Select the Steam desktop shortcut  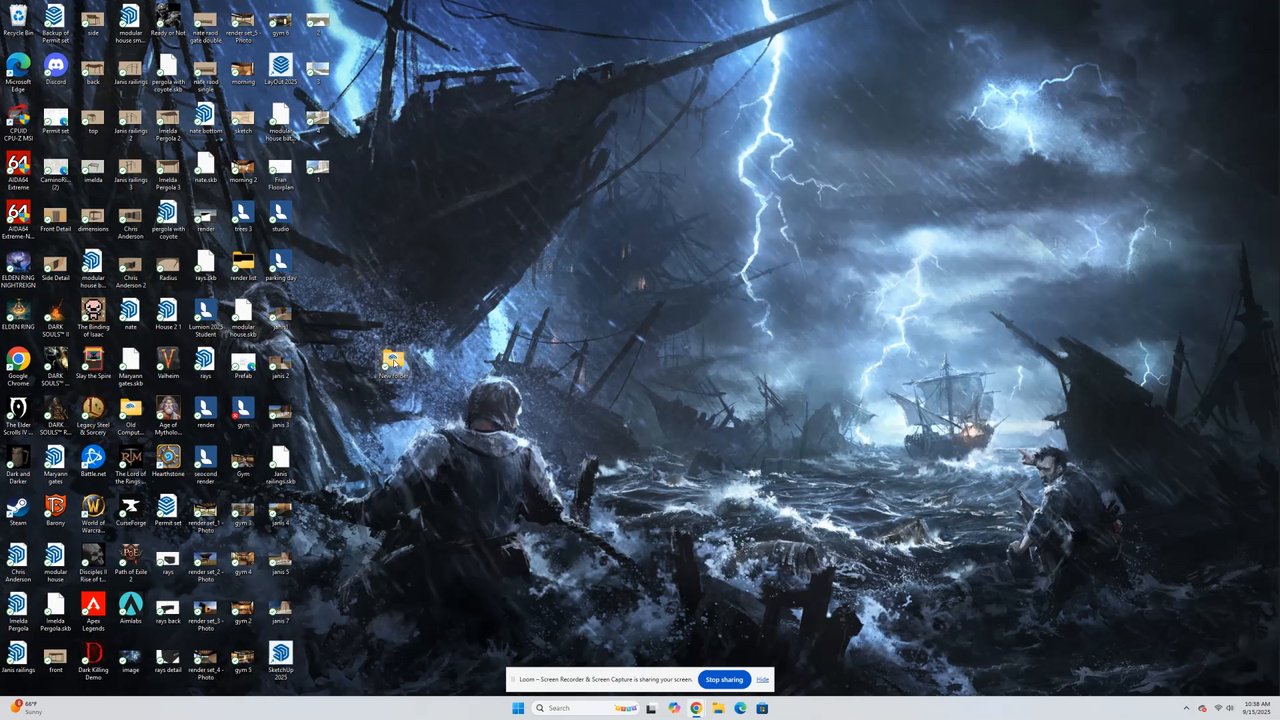pos(18,511)
